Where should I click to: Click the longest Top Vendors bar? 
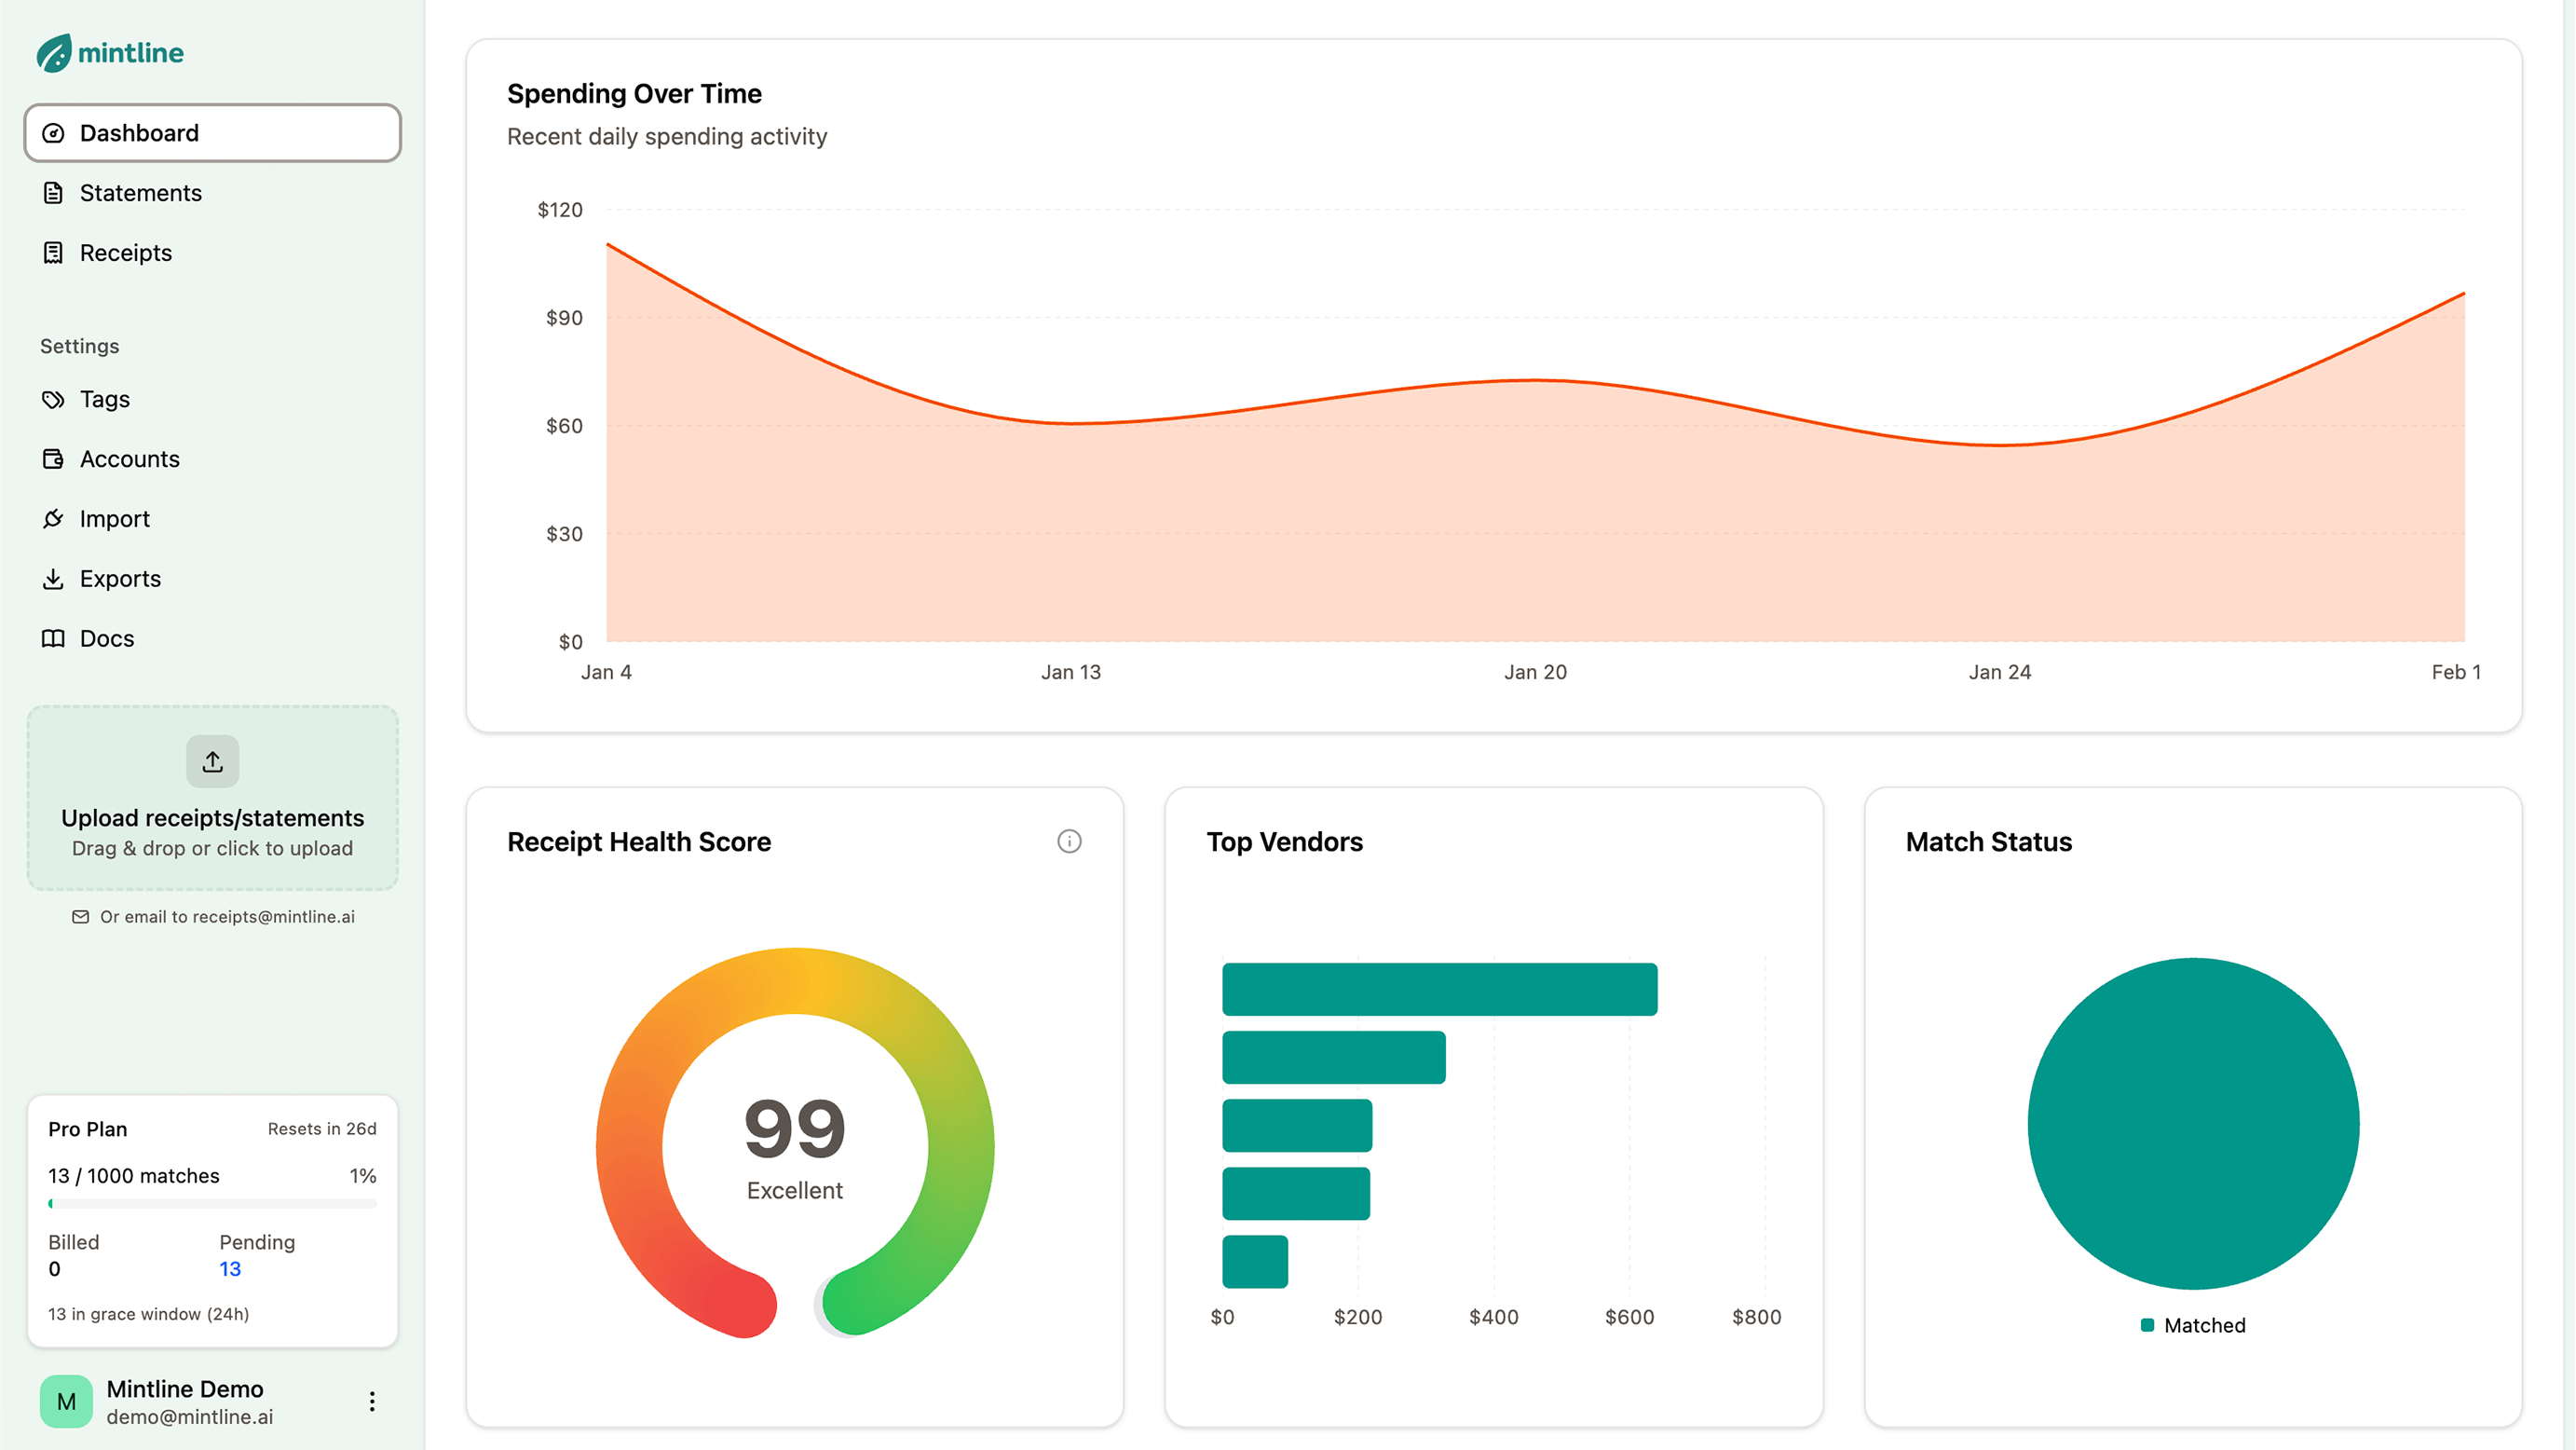[x=1439, y=989]
